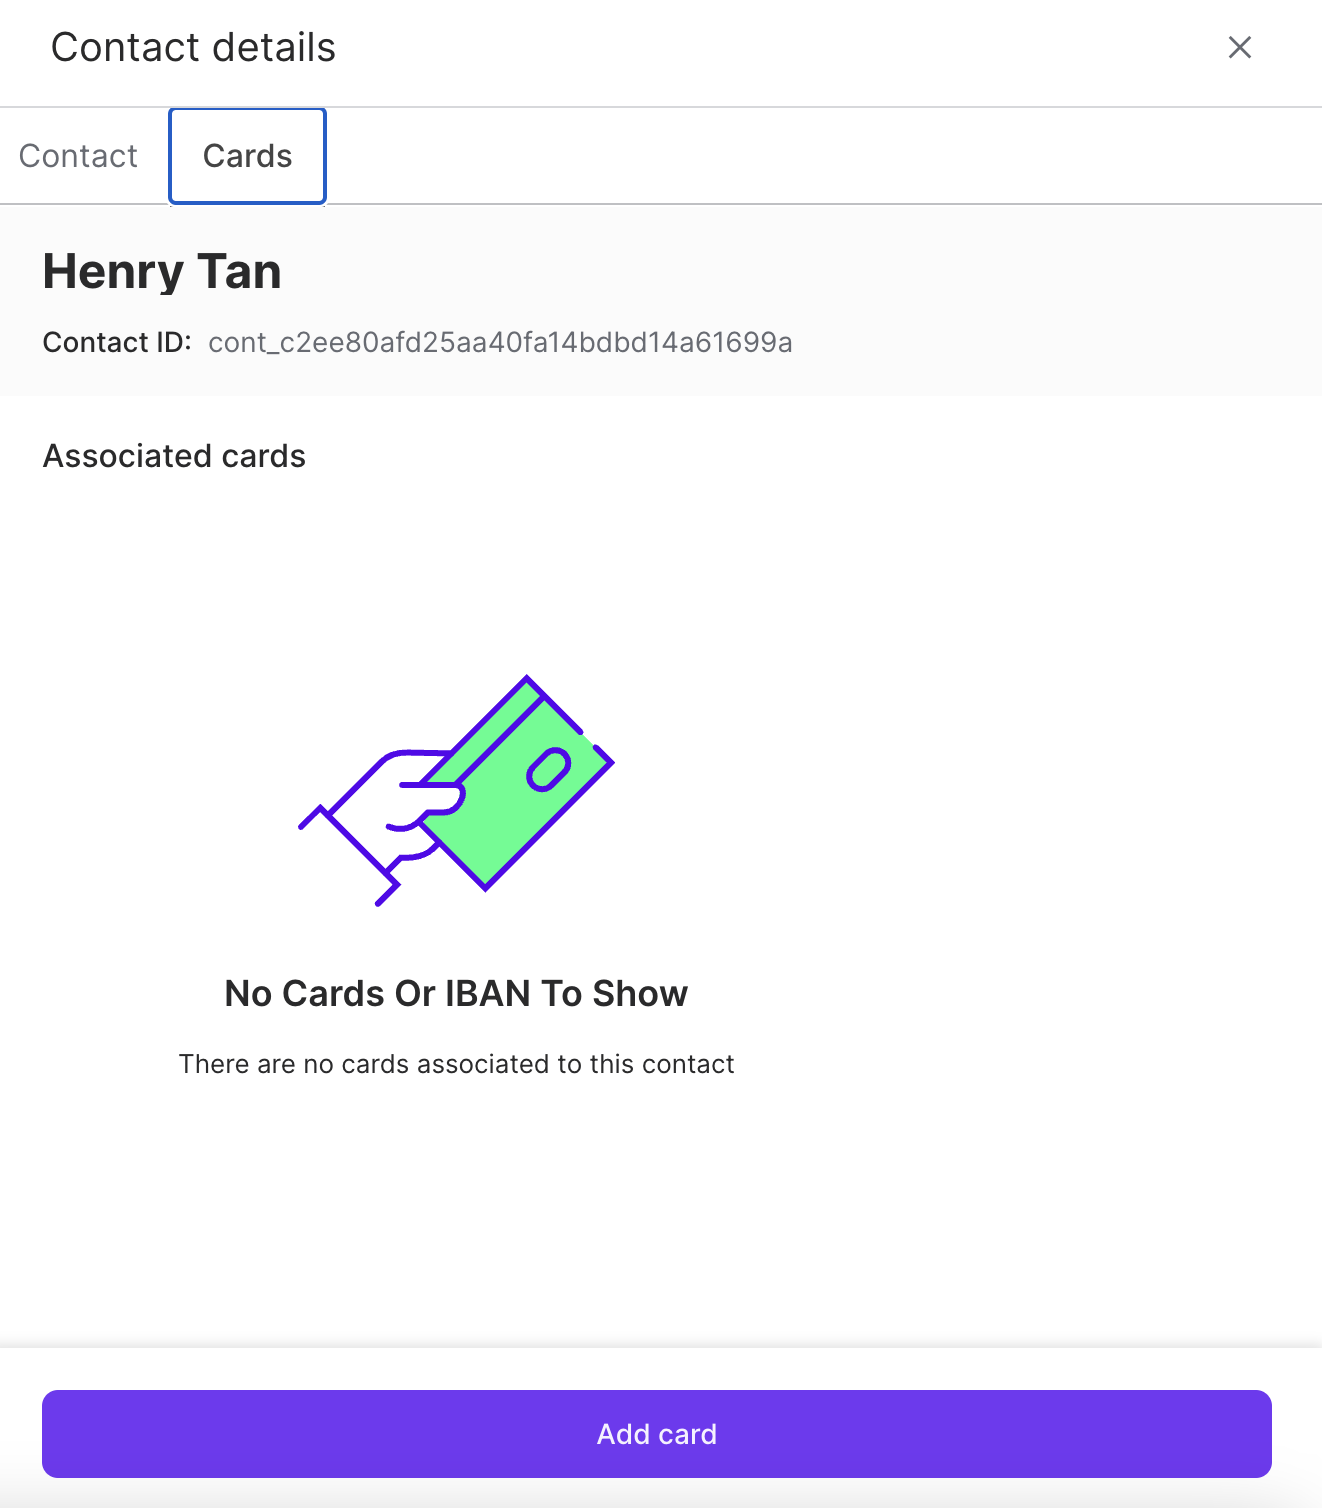Click the Contact ID label

tap(116, 343)
